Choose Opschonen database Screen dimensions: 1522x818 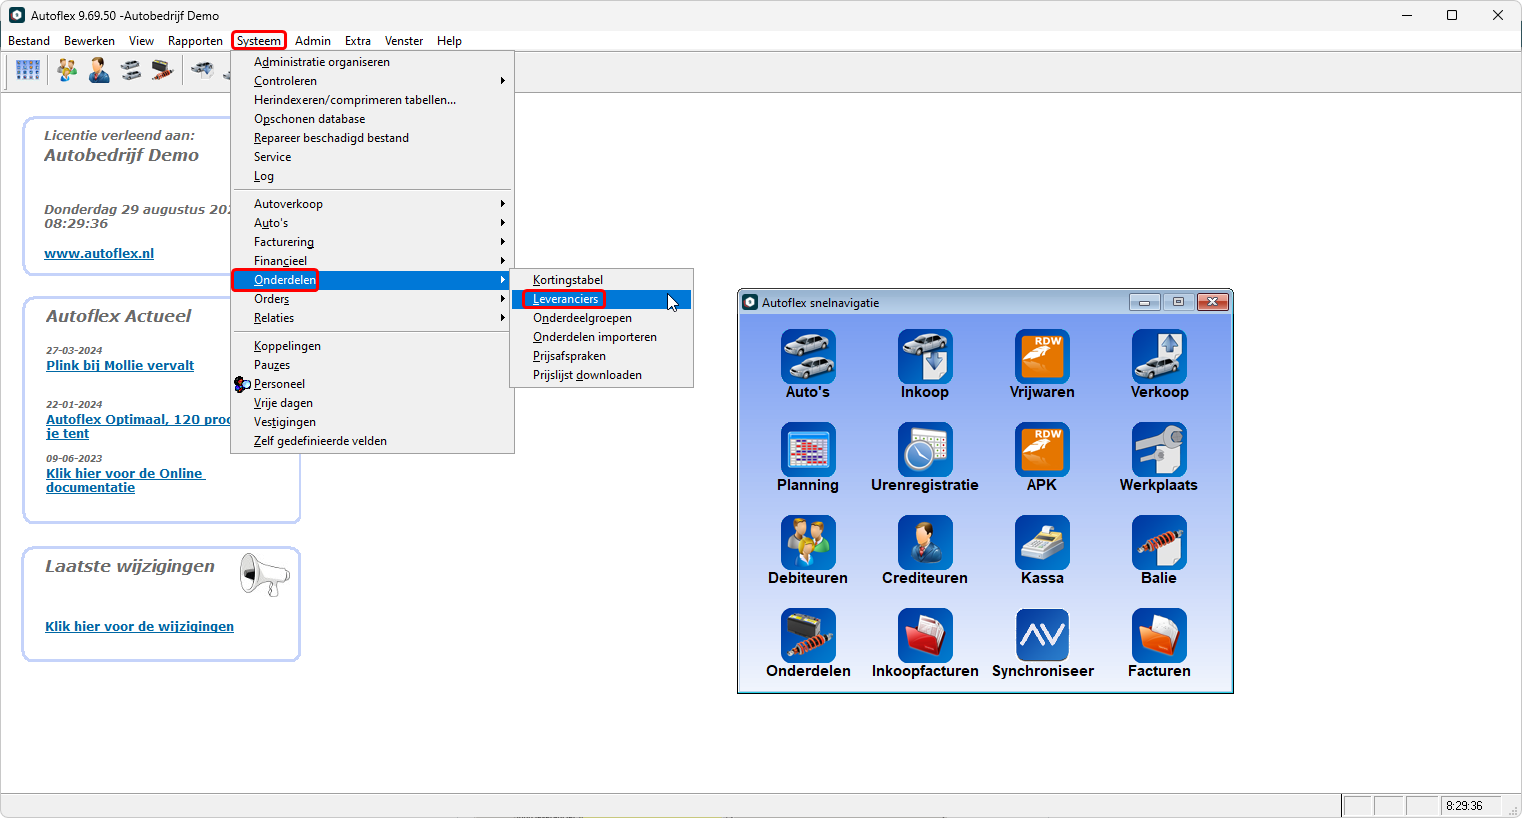372,119
